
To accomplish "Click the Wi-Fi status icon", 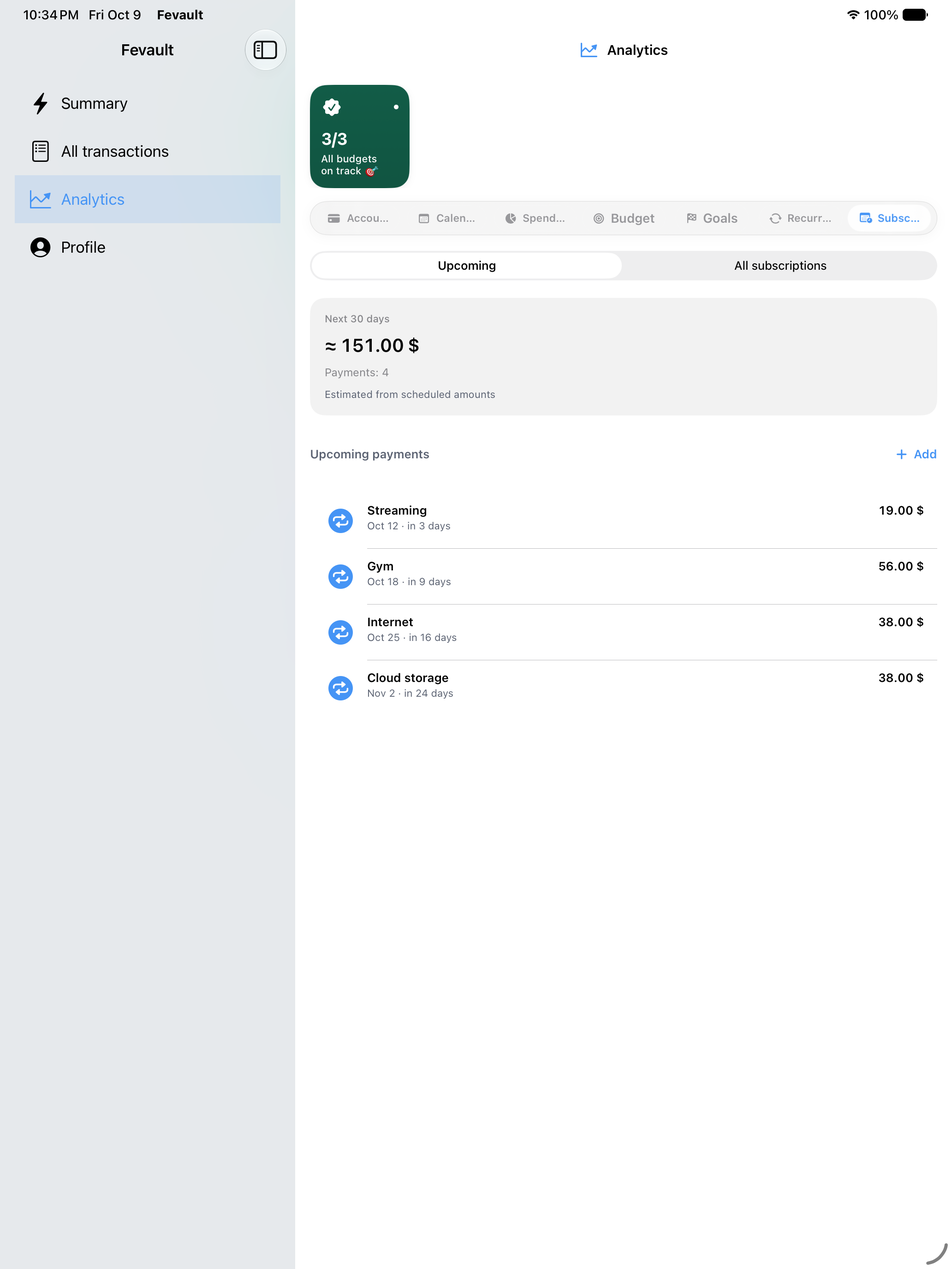I will [853, 15].
